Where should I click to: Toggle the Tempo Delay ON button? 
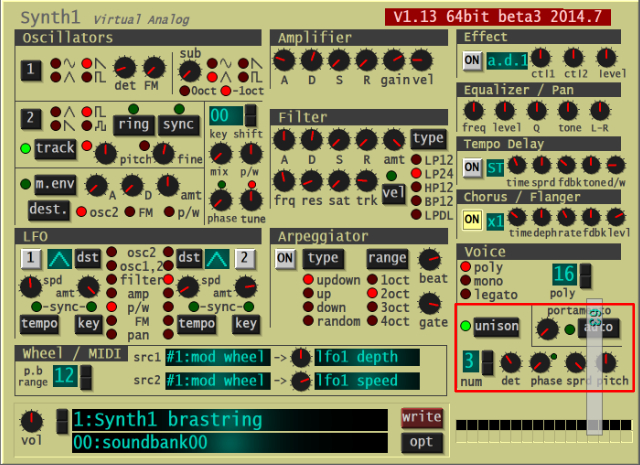472,167
